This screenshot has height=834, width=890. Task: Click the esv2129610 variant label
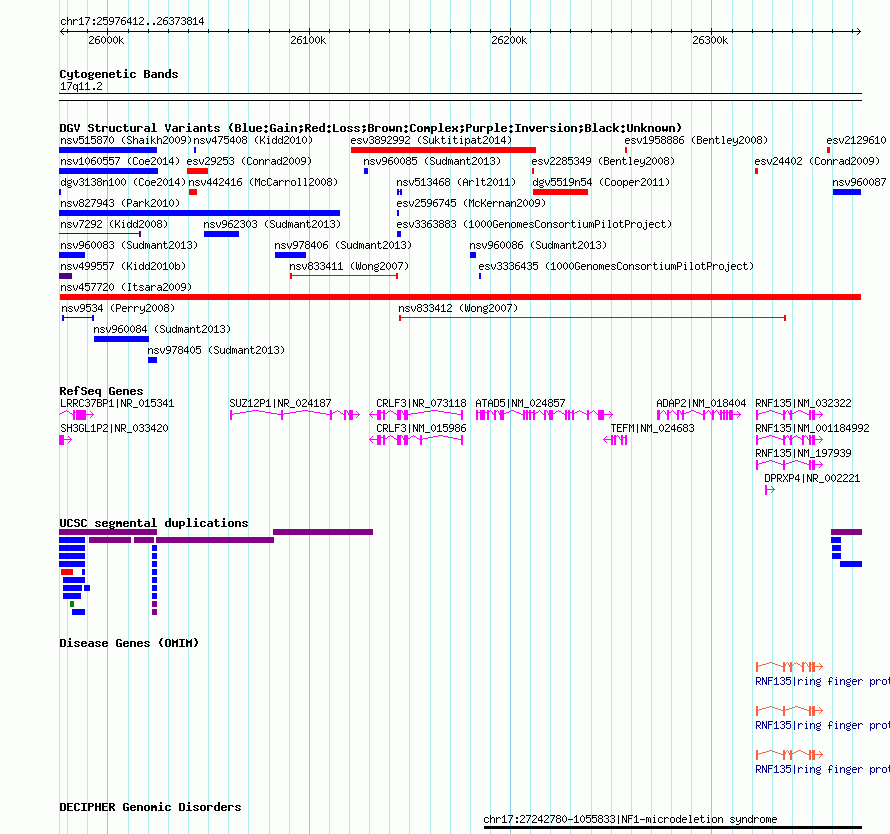coord(856,140)
